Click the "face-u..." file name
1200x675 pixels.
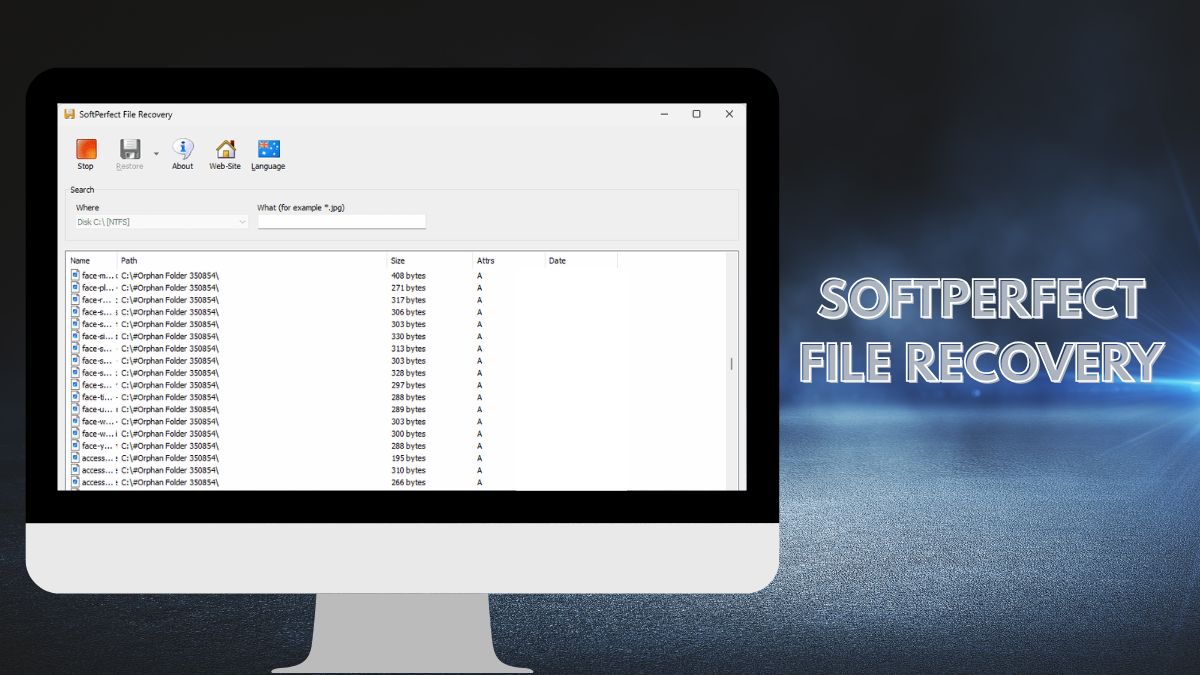click(x=97, y=409)
